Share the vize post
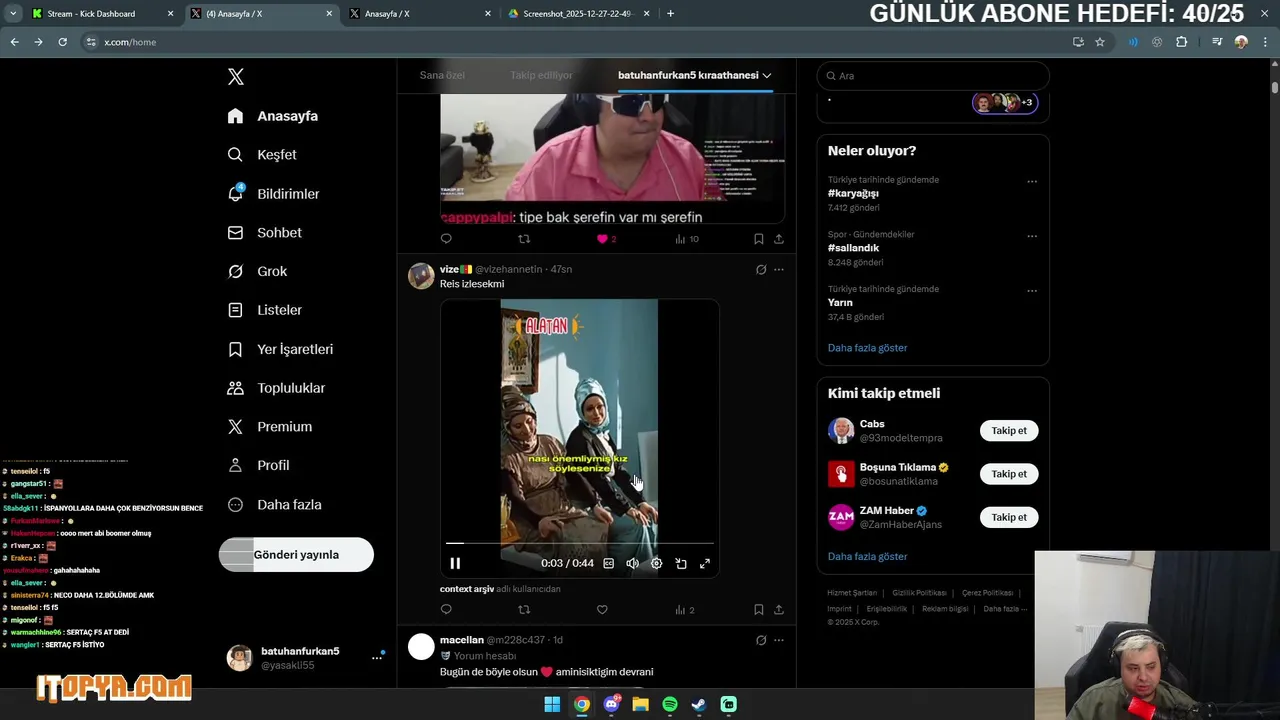1280x720 pixels. (x=779, y=610)
